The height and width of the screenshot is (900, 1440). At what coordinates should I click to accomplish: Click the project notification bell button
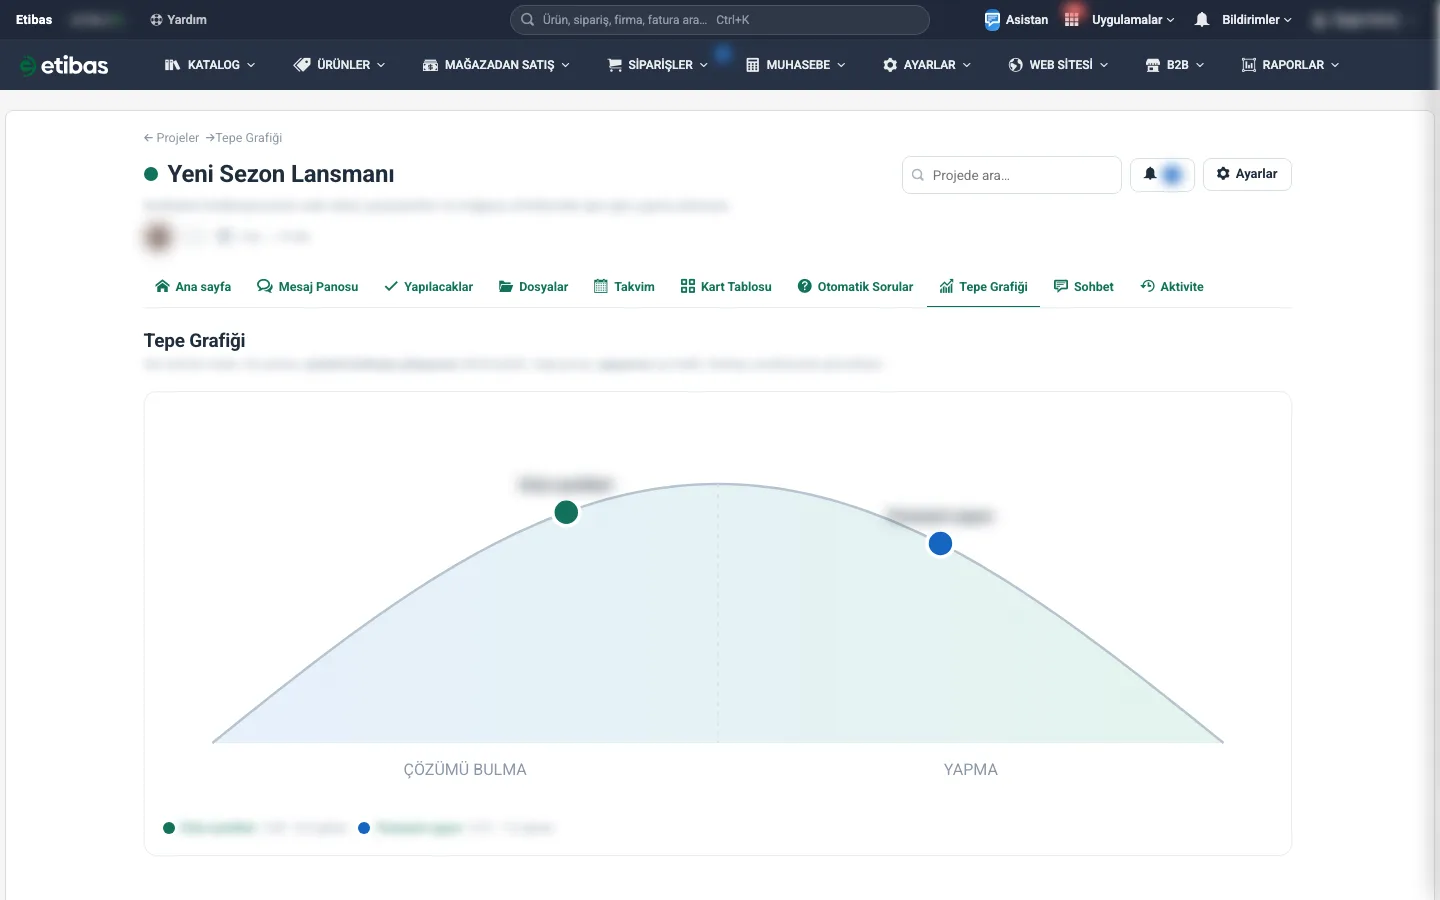point(1162,174)
